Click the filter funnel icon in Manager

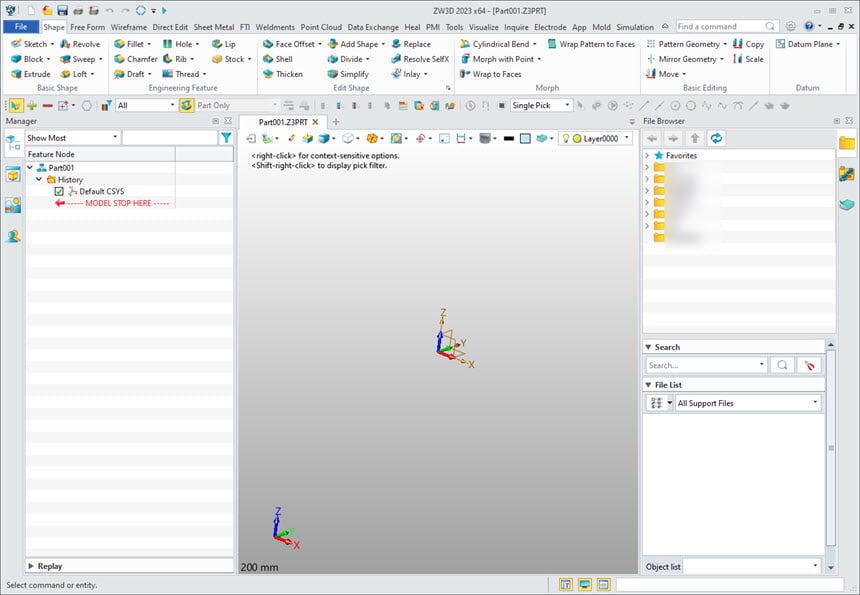pyautogui.click(x=226, y=138)
